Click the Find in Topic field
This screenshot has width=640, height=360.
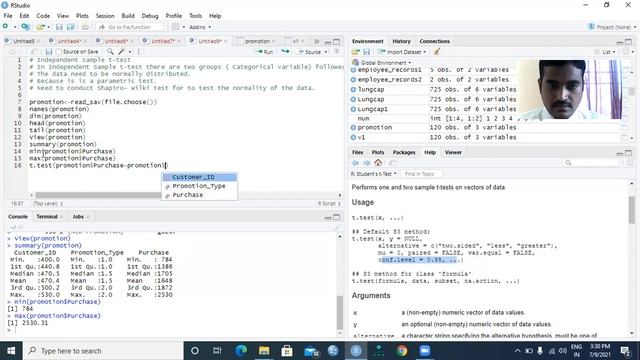[x=420, y=174]
